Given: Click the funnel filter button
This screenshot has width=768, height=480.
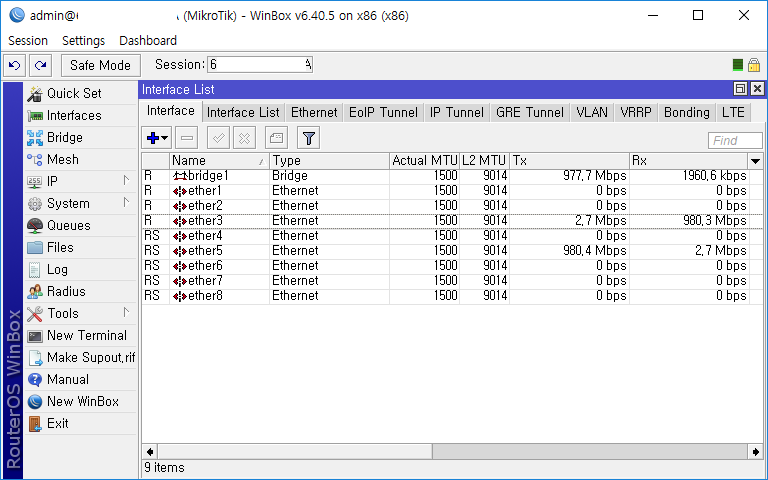Looking at the screenshot, I should pos(309,139).
